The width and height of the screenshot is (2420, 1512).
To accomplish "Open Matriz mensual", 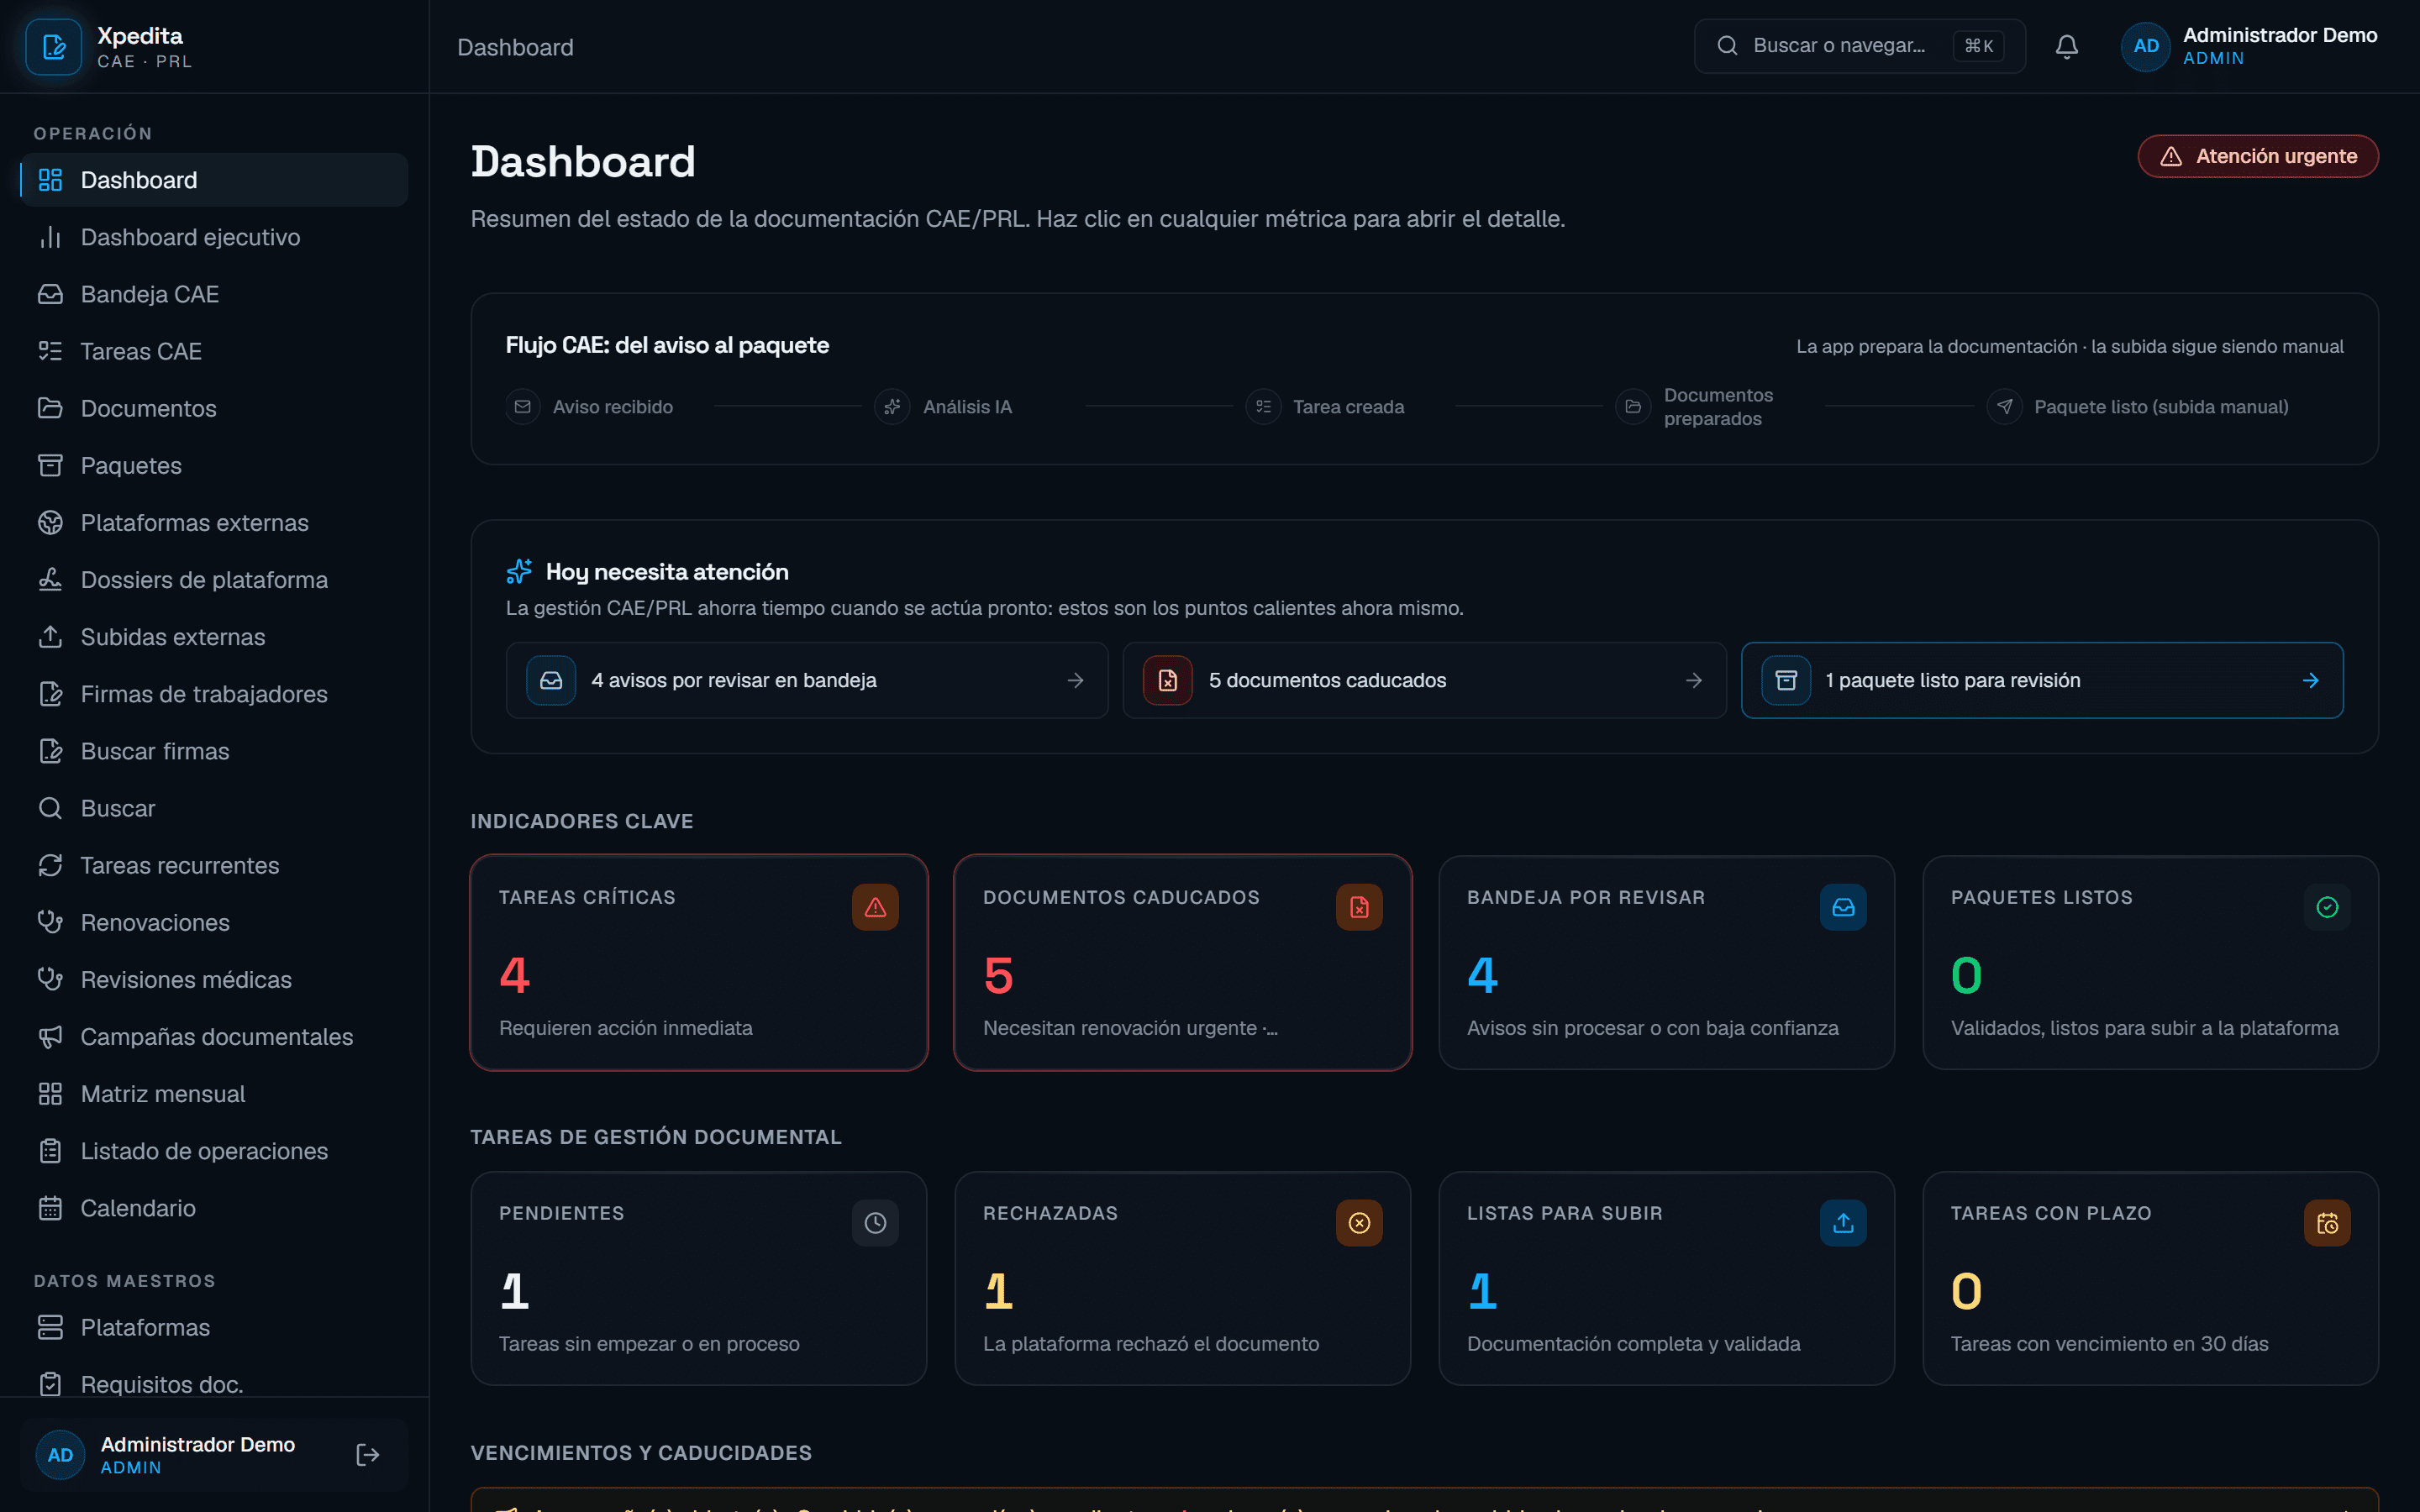I will pos(214,1094).
